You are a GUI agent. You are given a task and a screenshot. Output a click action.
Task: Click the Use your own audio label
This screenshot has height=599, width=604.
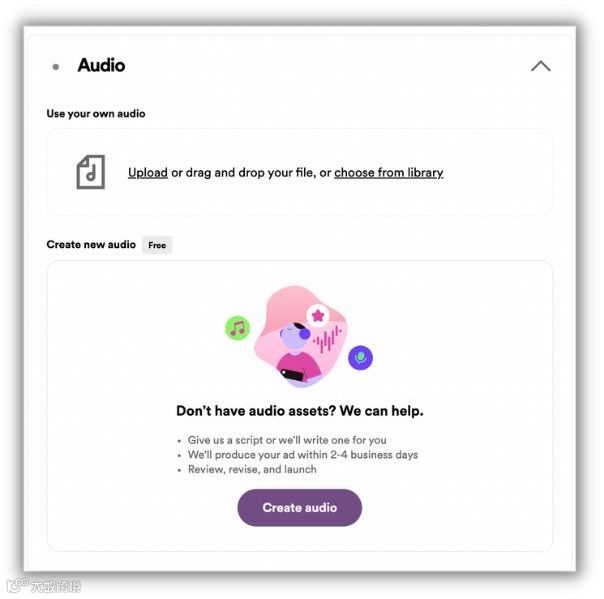tap(96, 114)
